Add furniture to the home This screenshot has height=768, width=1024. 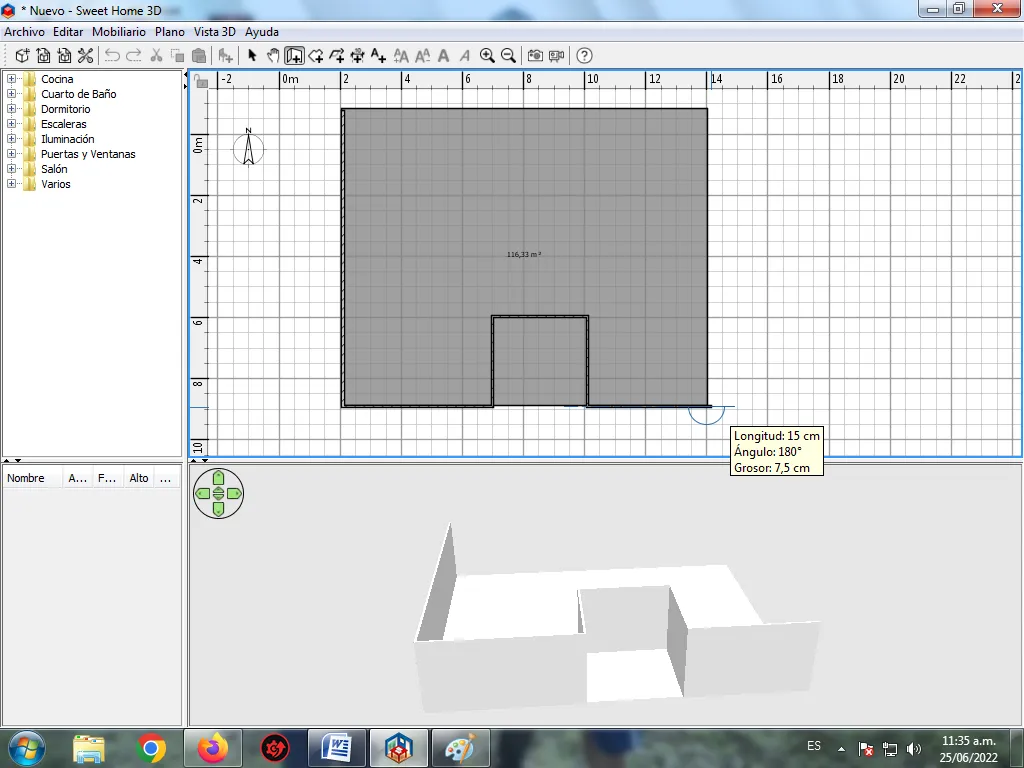click(225, 56)
